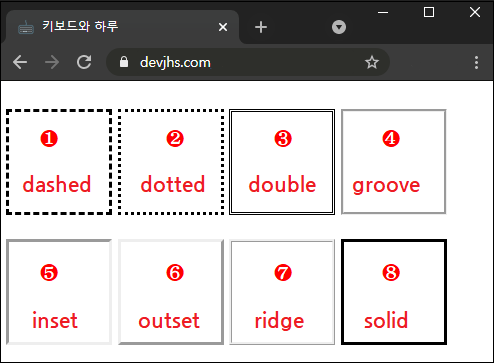494x363 pixels.
Task: Click the ridge border box
Action: 282,292
